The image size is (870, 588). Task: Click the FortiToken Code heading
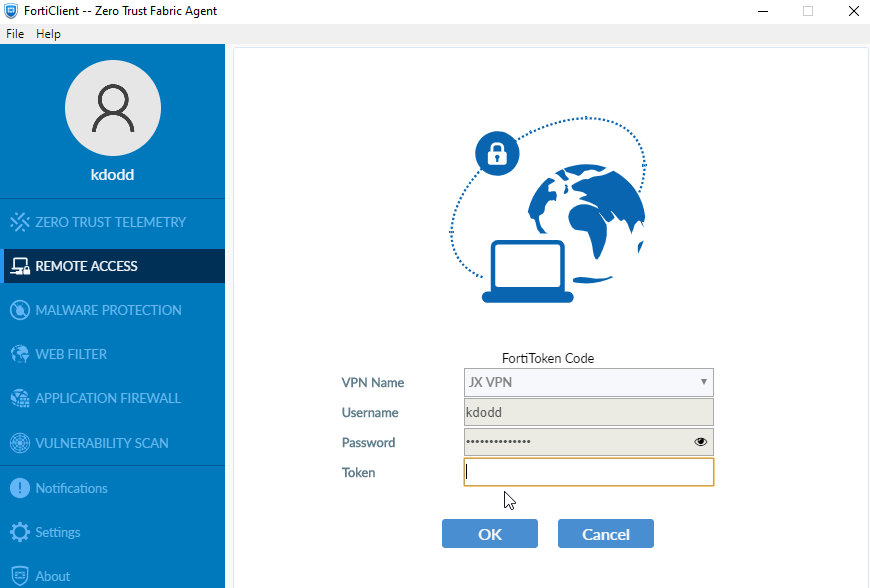[x=548, y=359]
